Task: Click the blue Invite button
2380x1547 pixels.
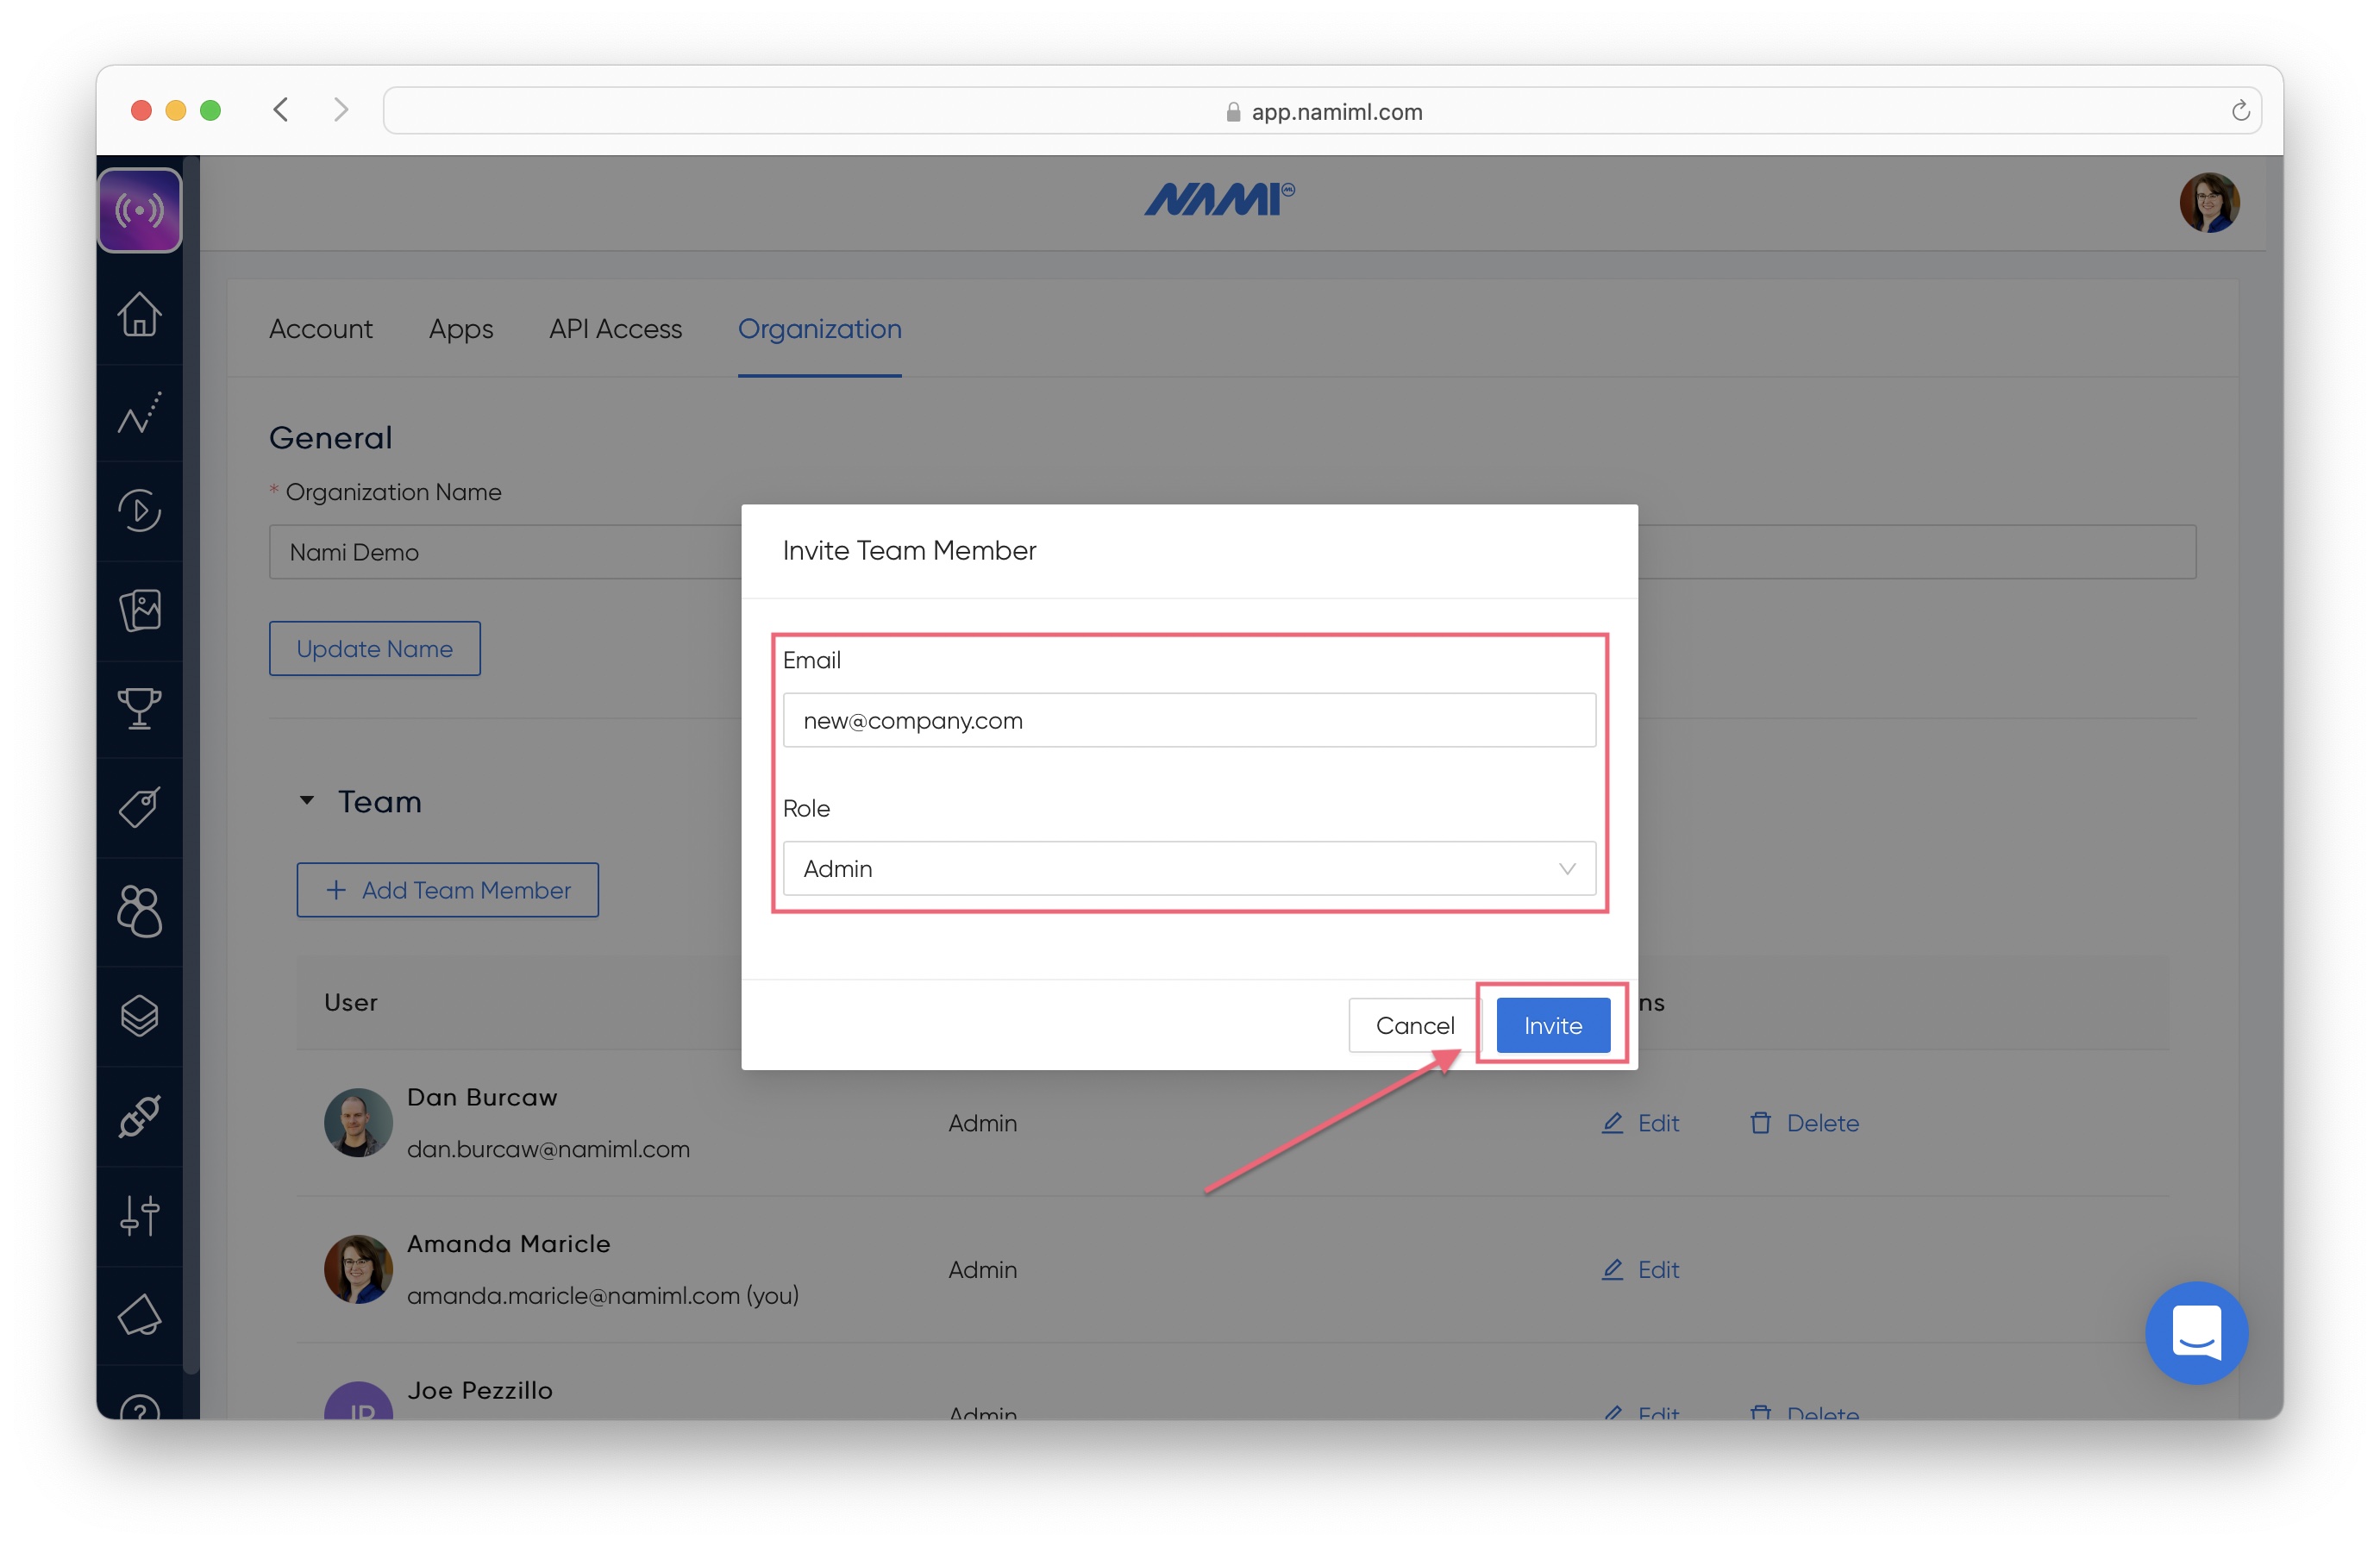Action: pyautogui.click(x=1552, y=1025)
